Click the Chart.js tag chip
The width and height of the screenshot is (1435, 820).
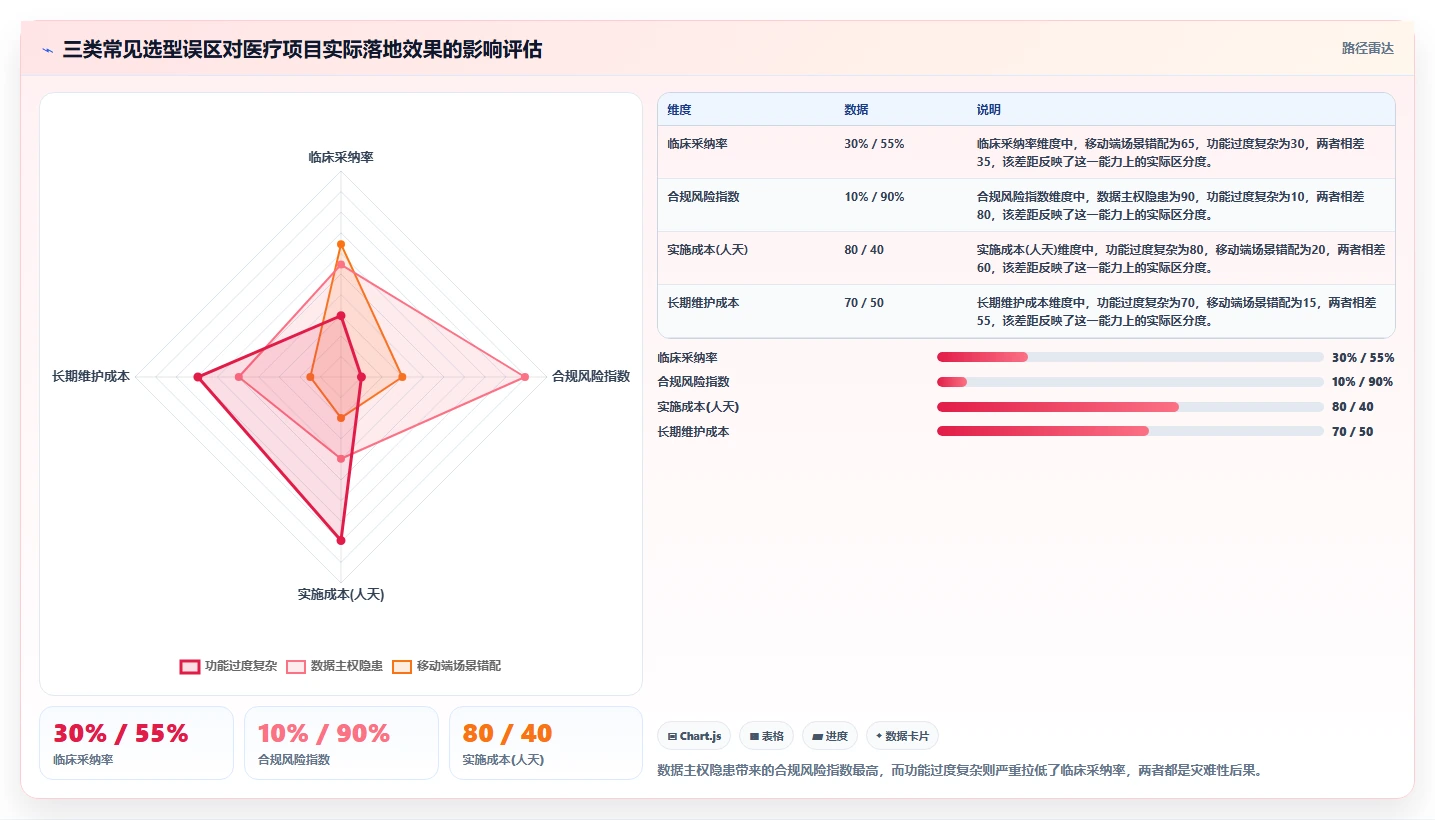pyautogui.click(x=694, y=736)
